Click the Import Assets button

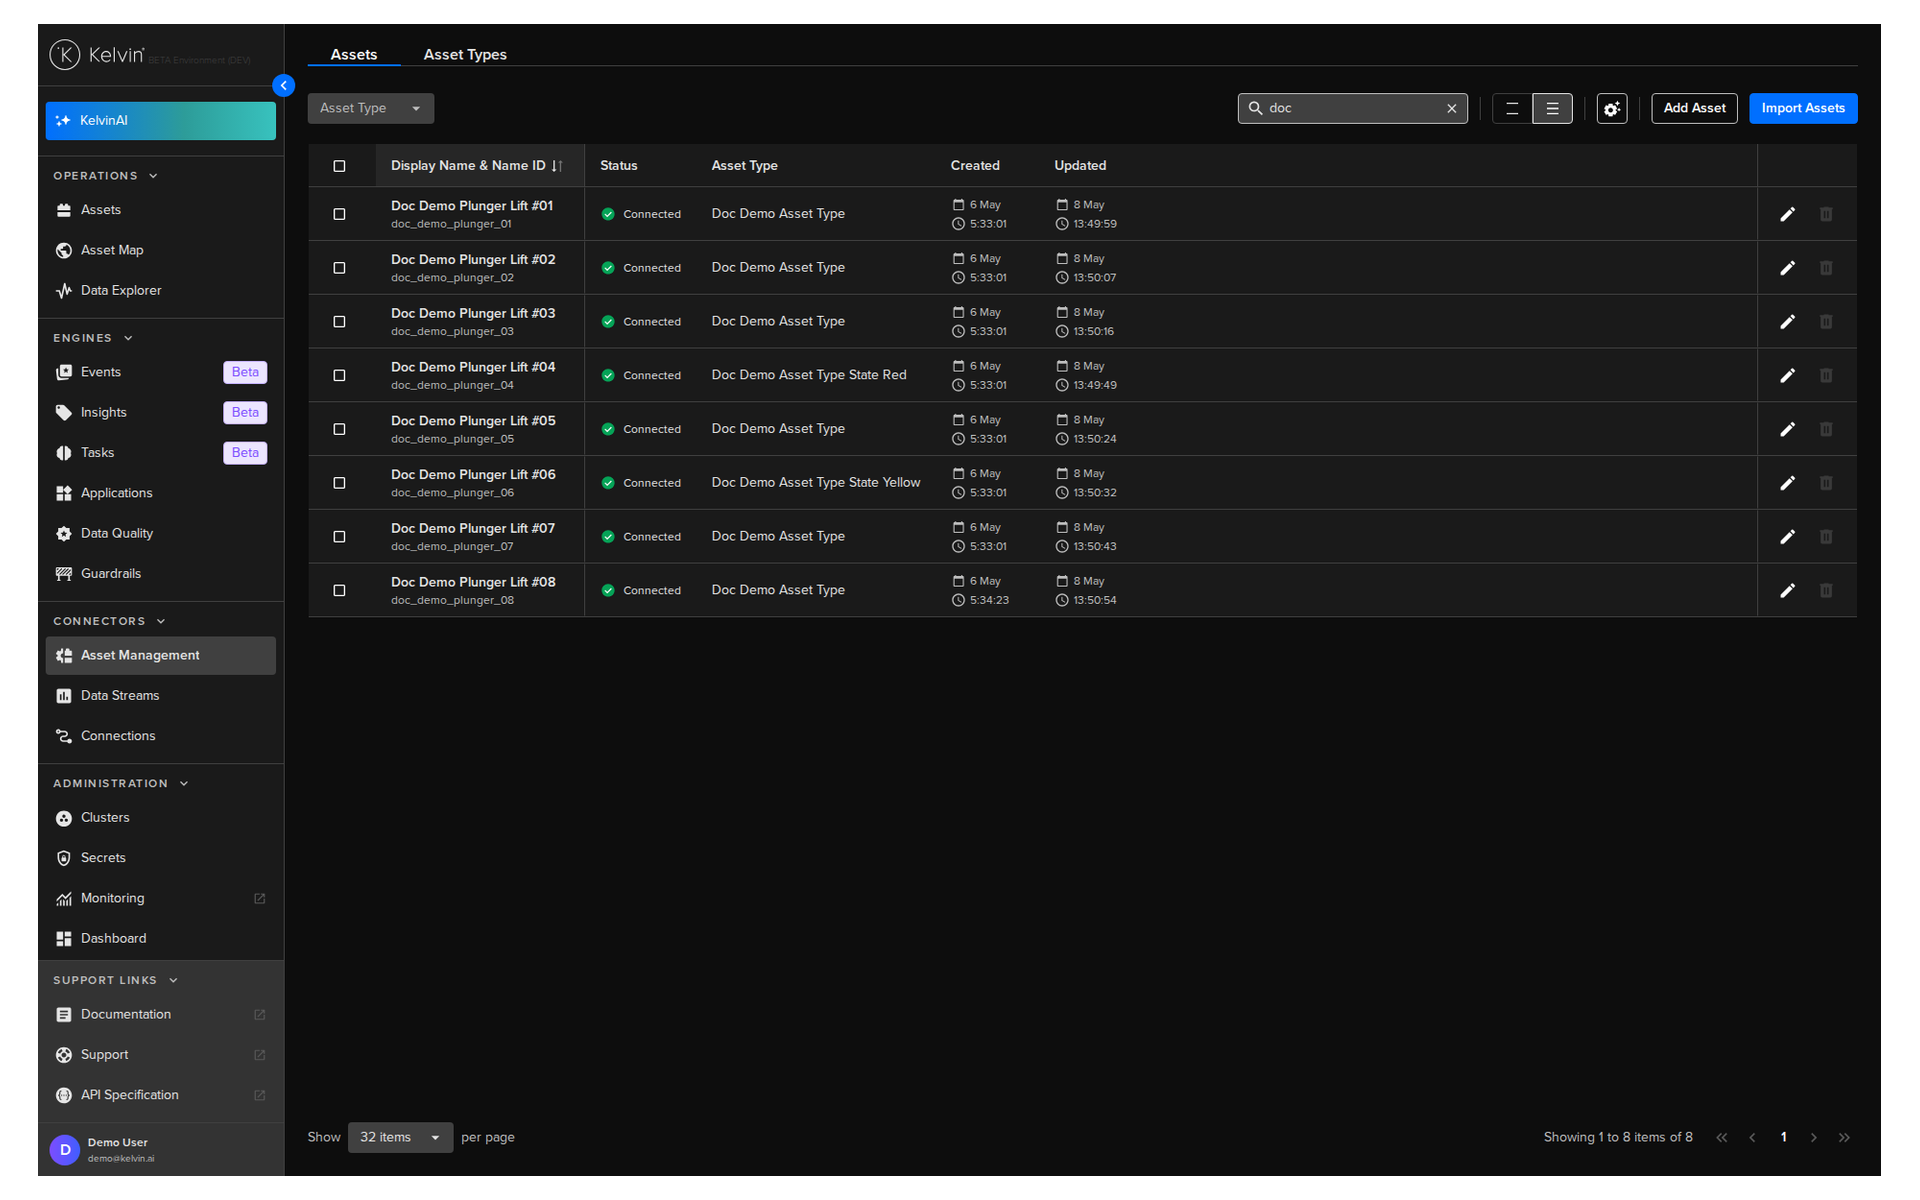coord(1802,109)
